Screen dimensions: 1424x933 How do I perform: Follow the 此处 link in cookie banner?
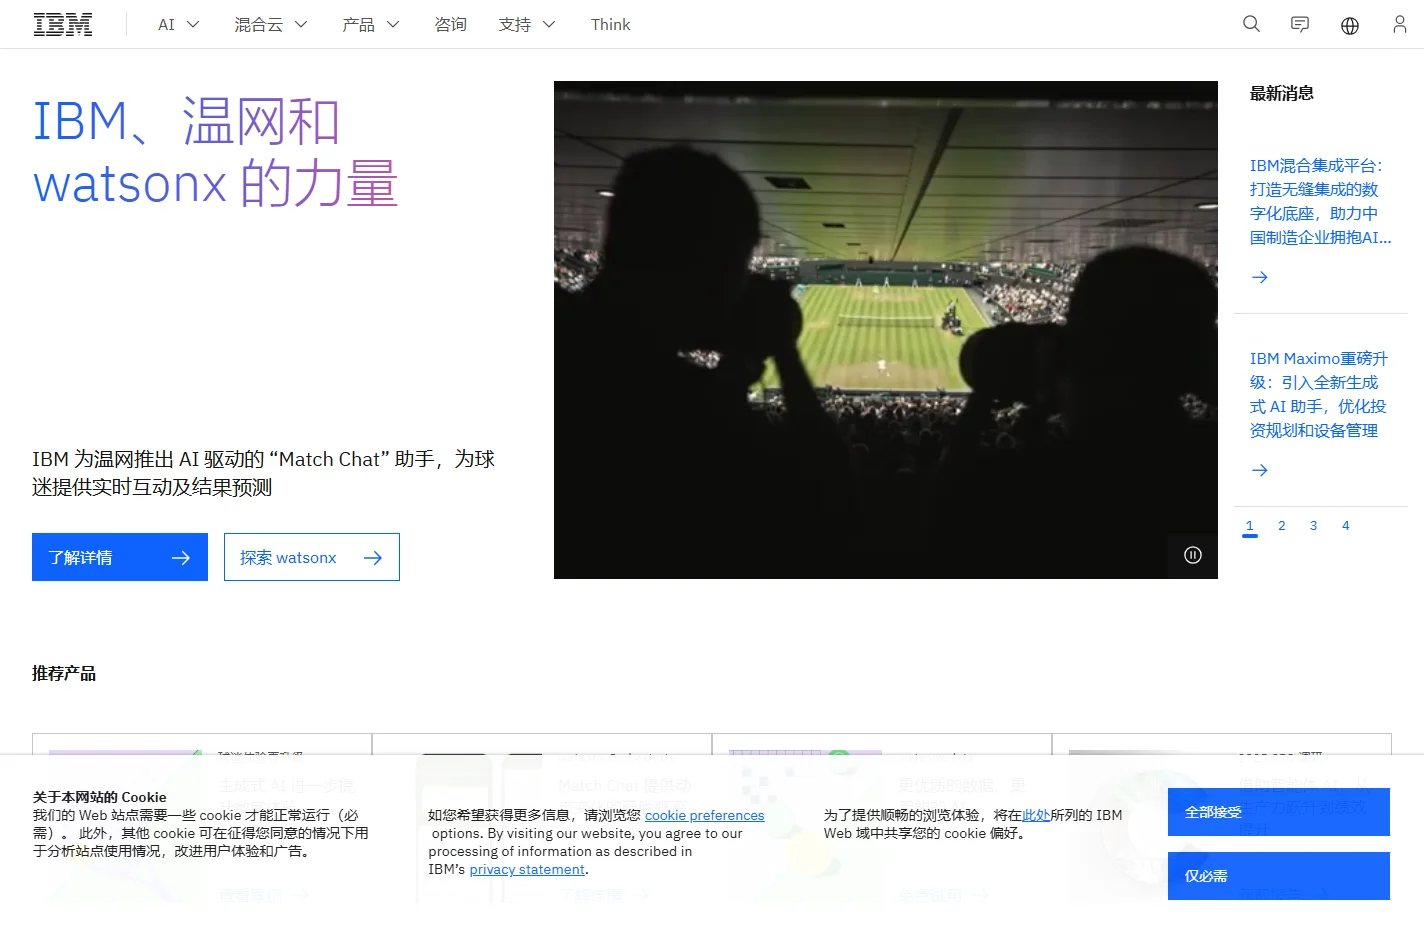tap(1036, 815)
